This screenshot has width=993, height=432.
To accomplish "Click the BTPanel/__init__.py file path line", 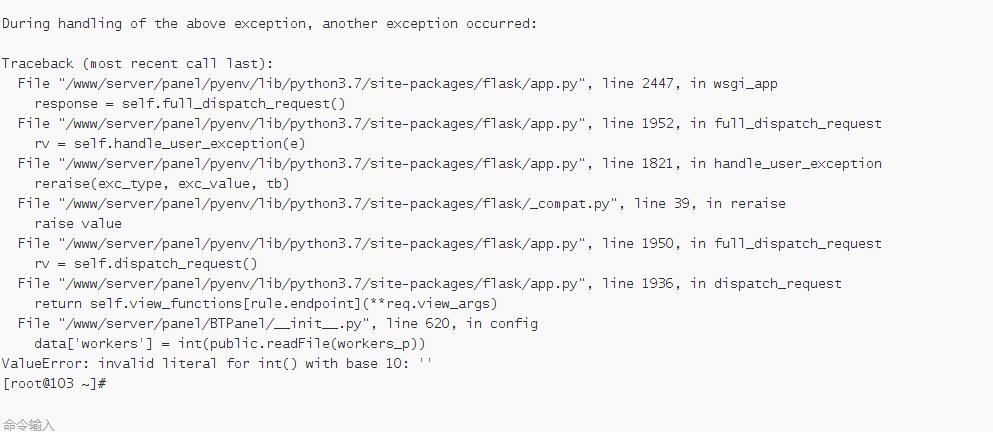I will [x=278, y=324].
